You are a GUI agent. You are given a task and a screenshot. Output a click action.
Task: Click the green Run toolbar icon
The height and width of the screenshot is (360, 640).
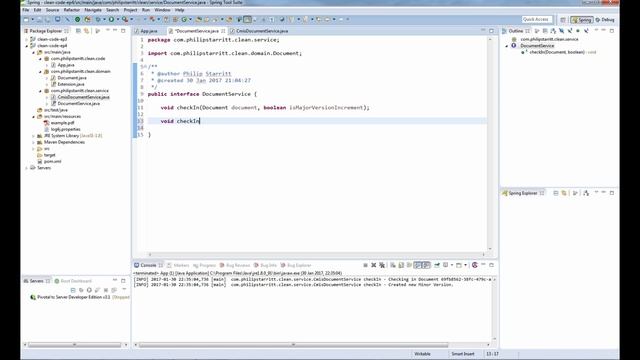pos(111,20)
